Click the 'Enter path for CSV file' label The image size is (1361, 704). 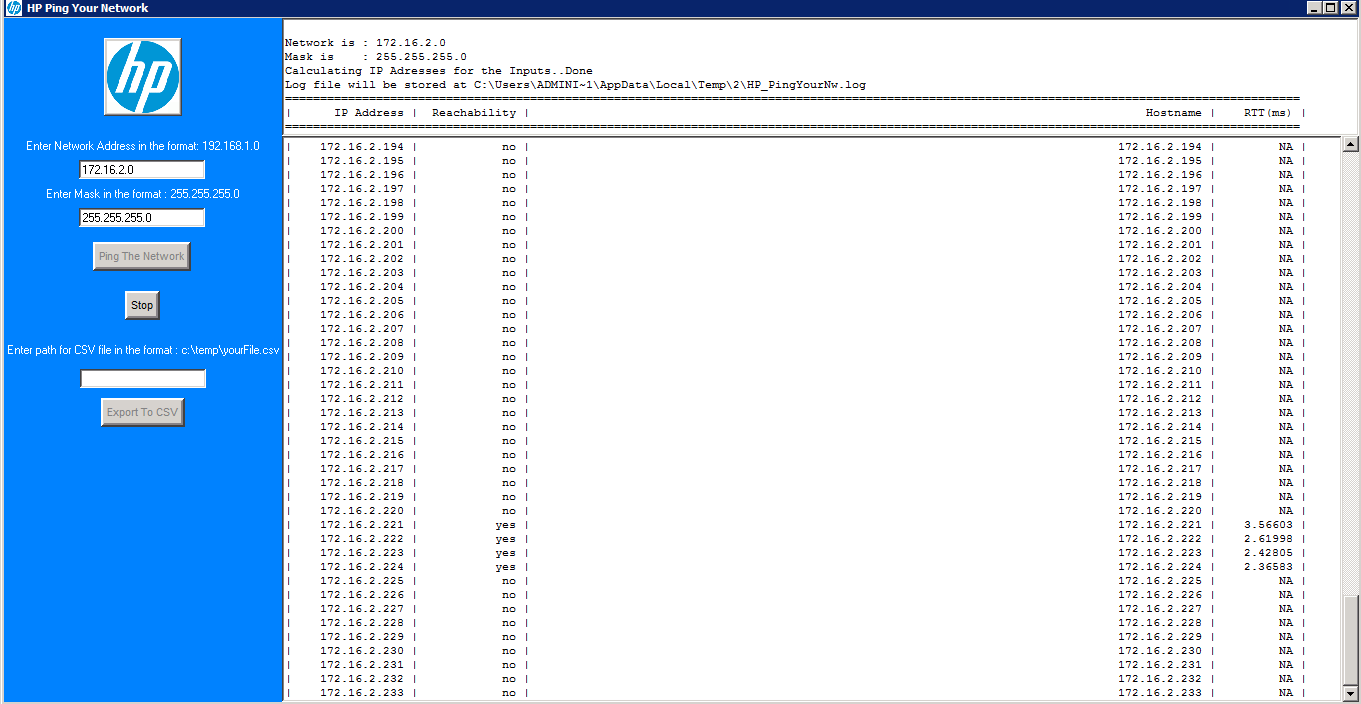143,350
